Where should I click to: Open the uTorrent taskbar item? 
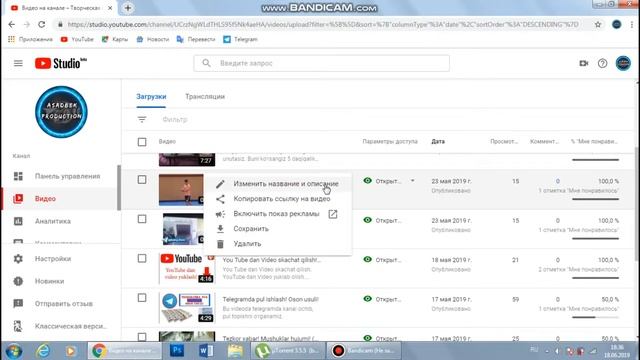[287, 351]
